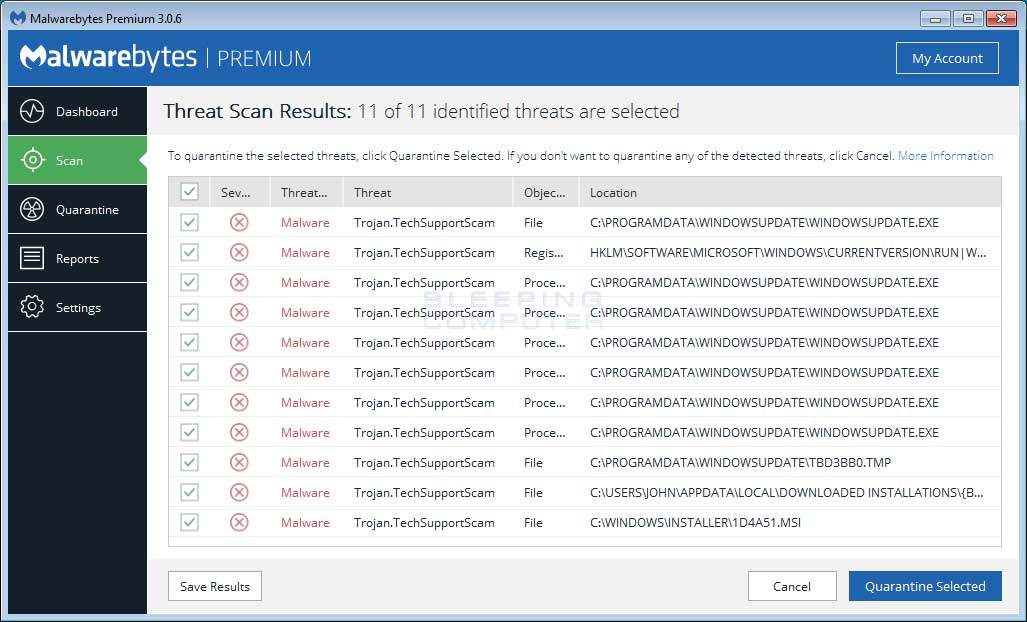Open the Quarantine section
The height and width of the screenshot is (622, 1027).
pyautogui.click(x=77, y=209)
